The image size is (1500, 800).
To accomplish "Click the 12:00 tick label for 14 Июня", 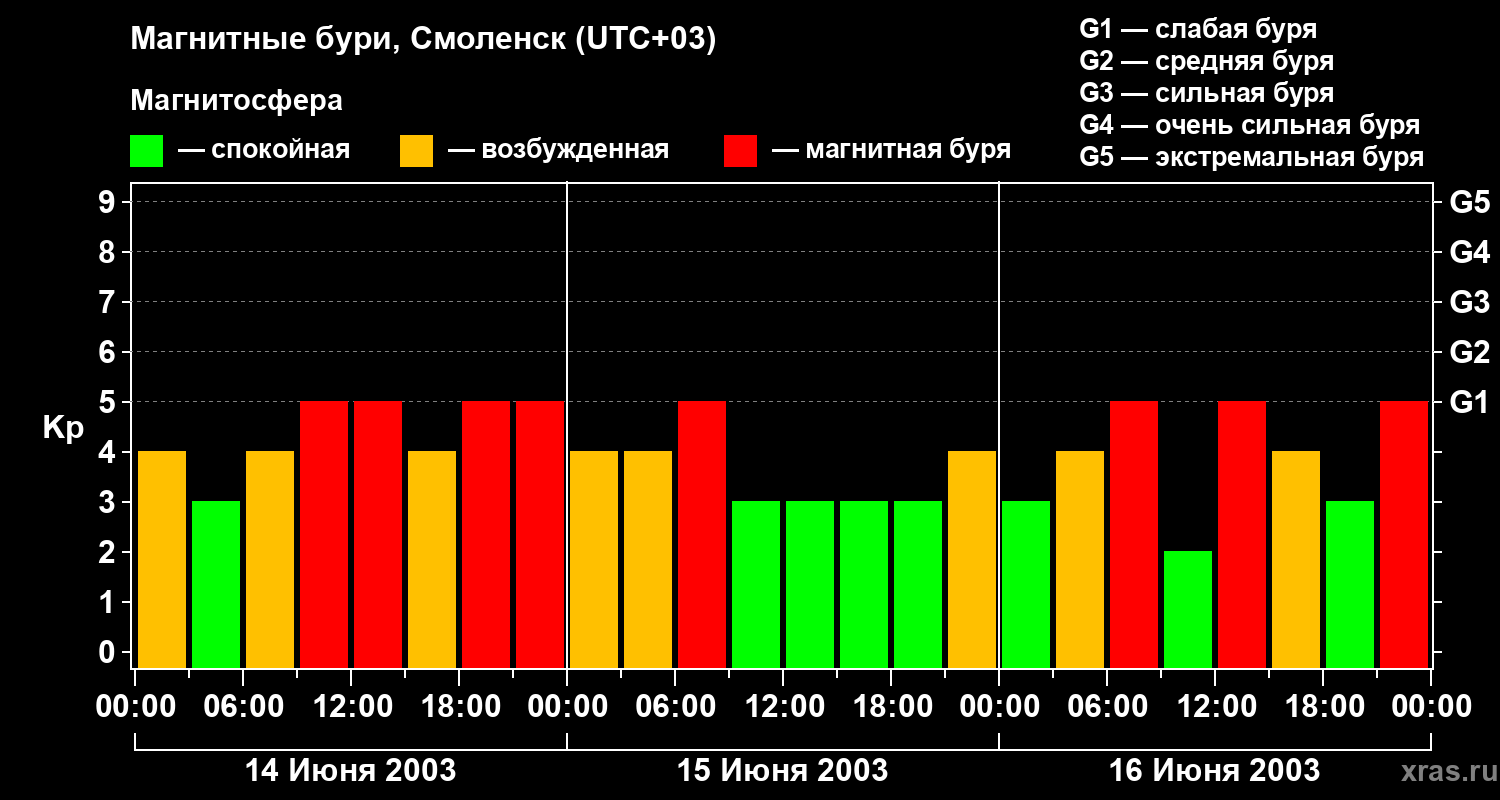I will (x=351, y=707).
